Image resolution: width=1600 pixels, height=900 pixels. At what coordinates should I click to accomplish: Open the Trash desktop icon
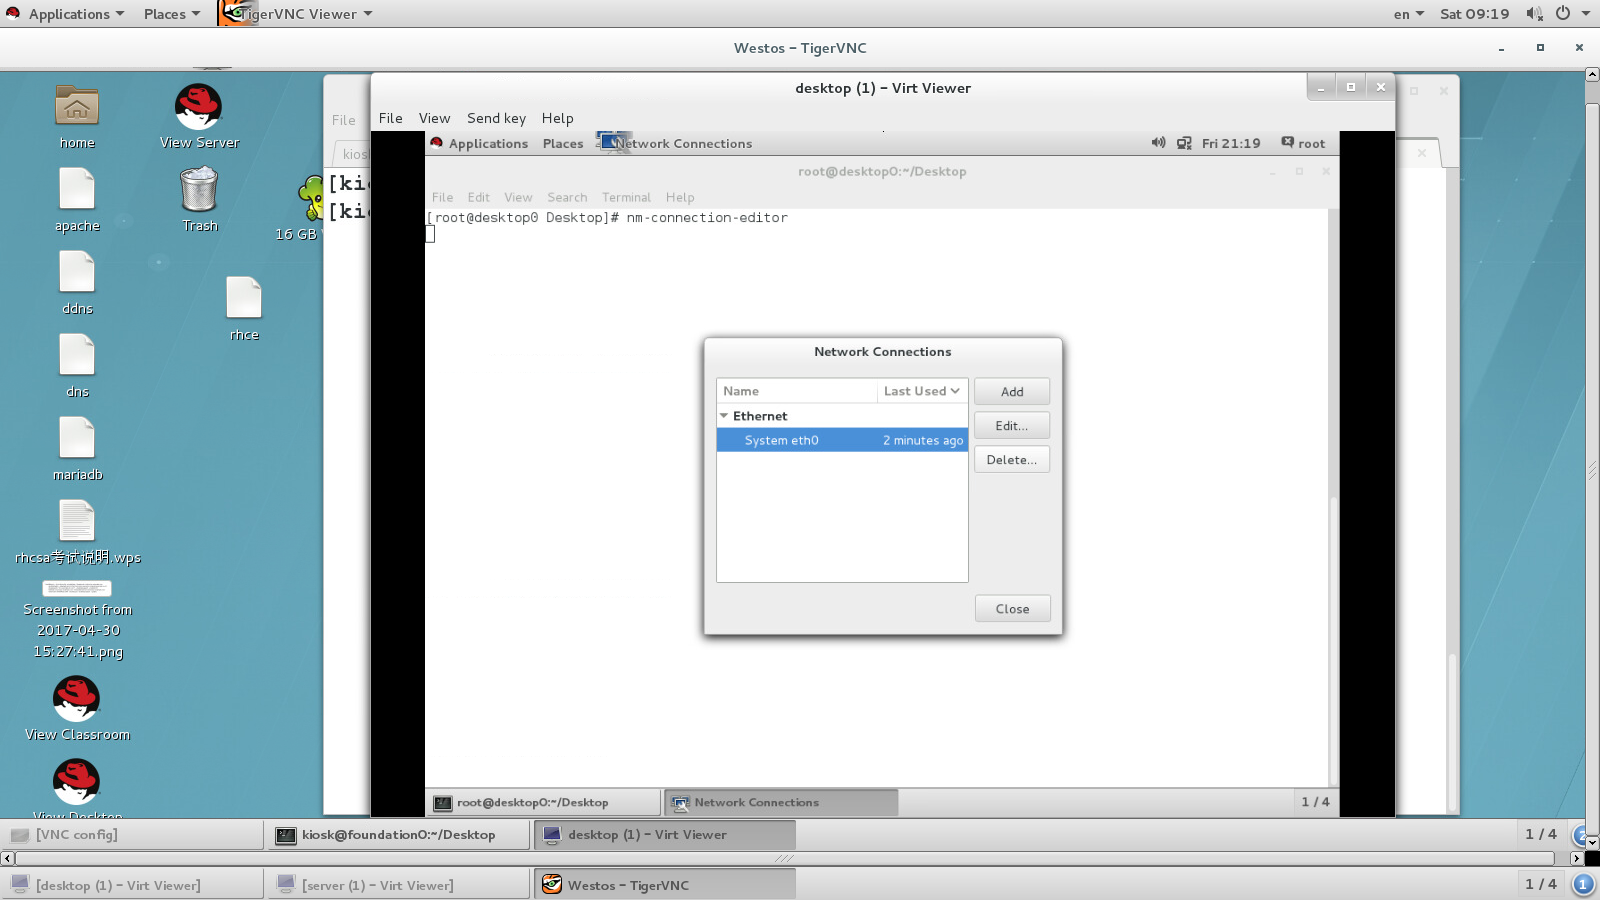[199, 190]
